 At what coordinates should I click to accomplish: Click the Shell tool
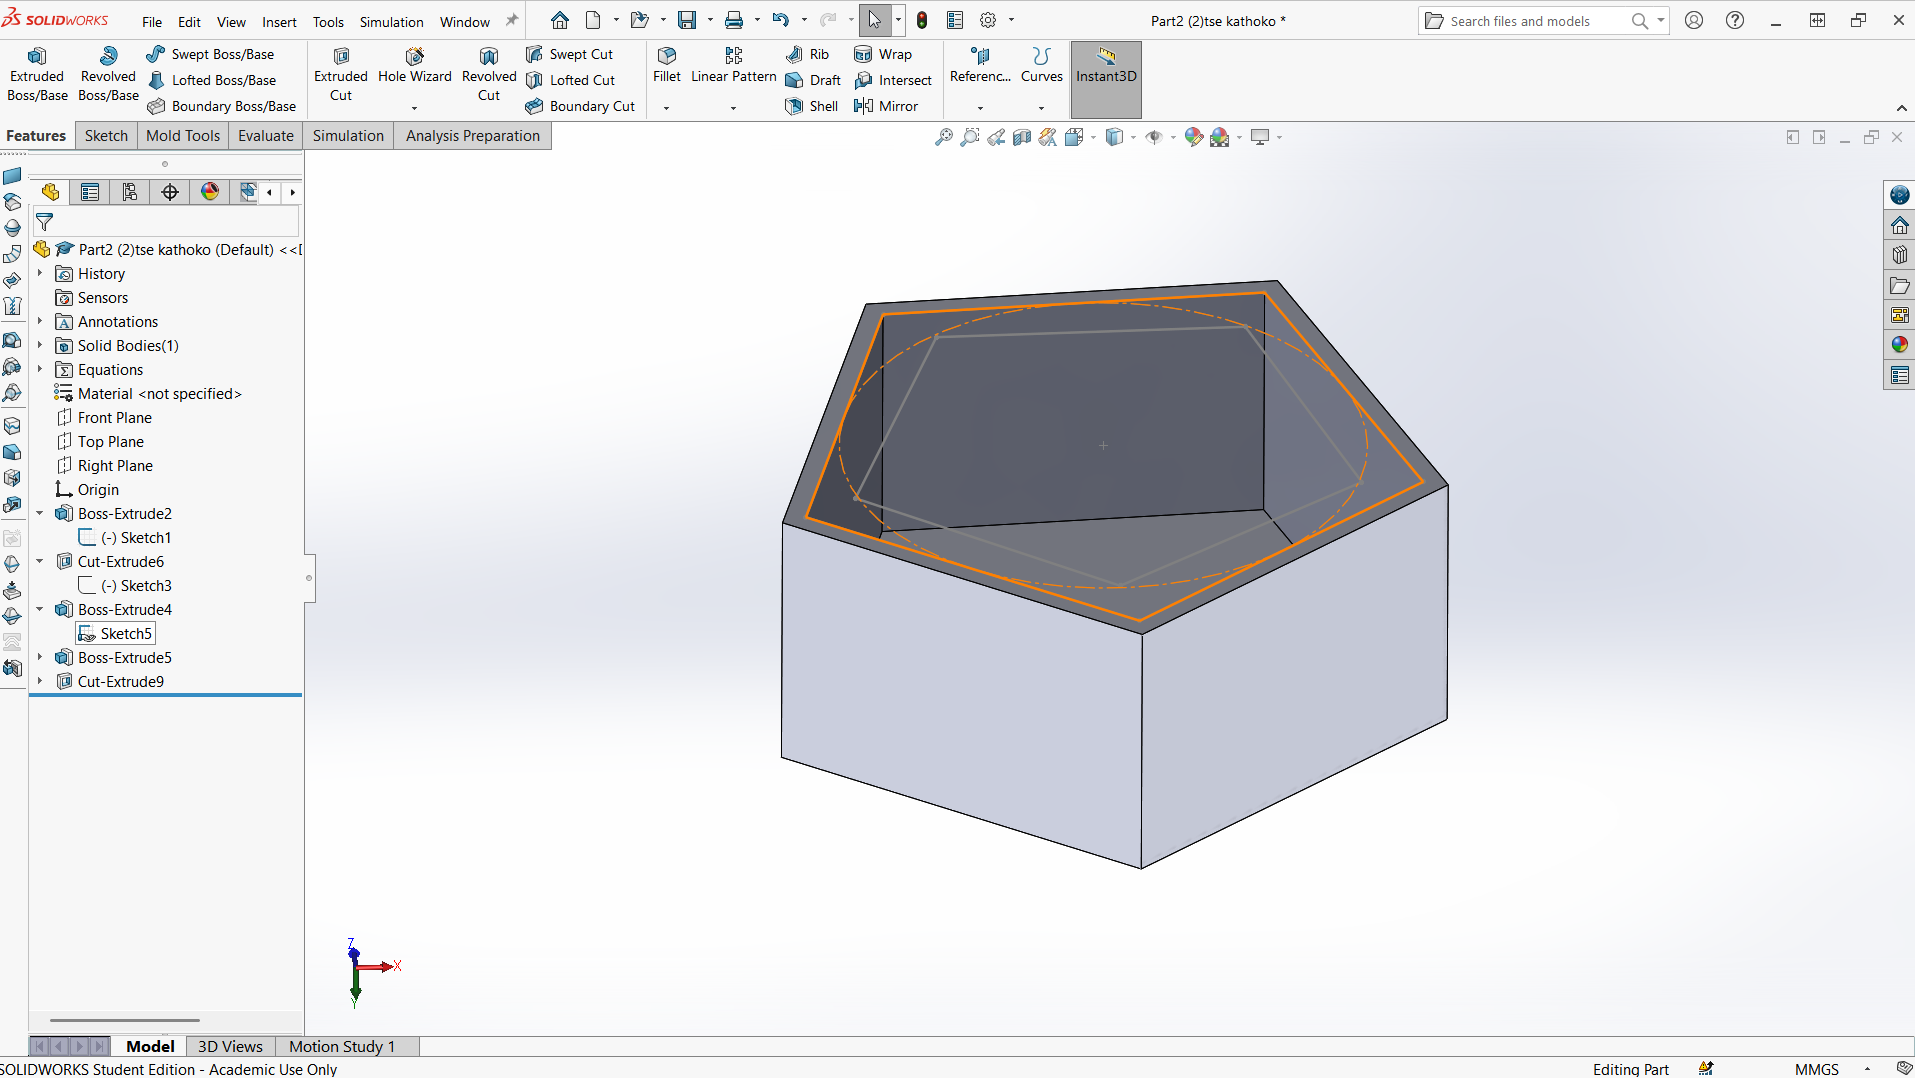click(x=811, y=106)
